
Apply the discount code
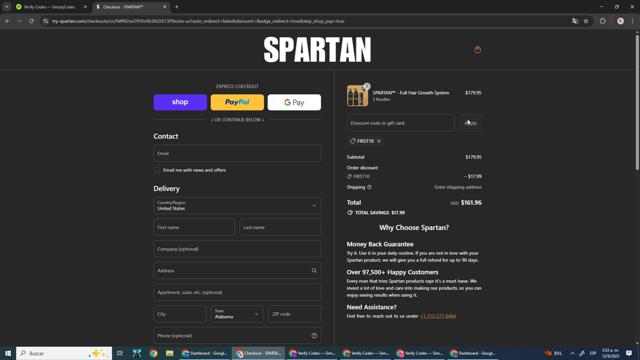pyautogui.click(x=471, y=123)
